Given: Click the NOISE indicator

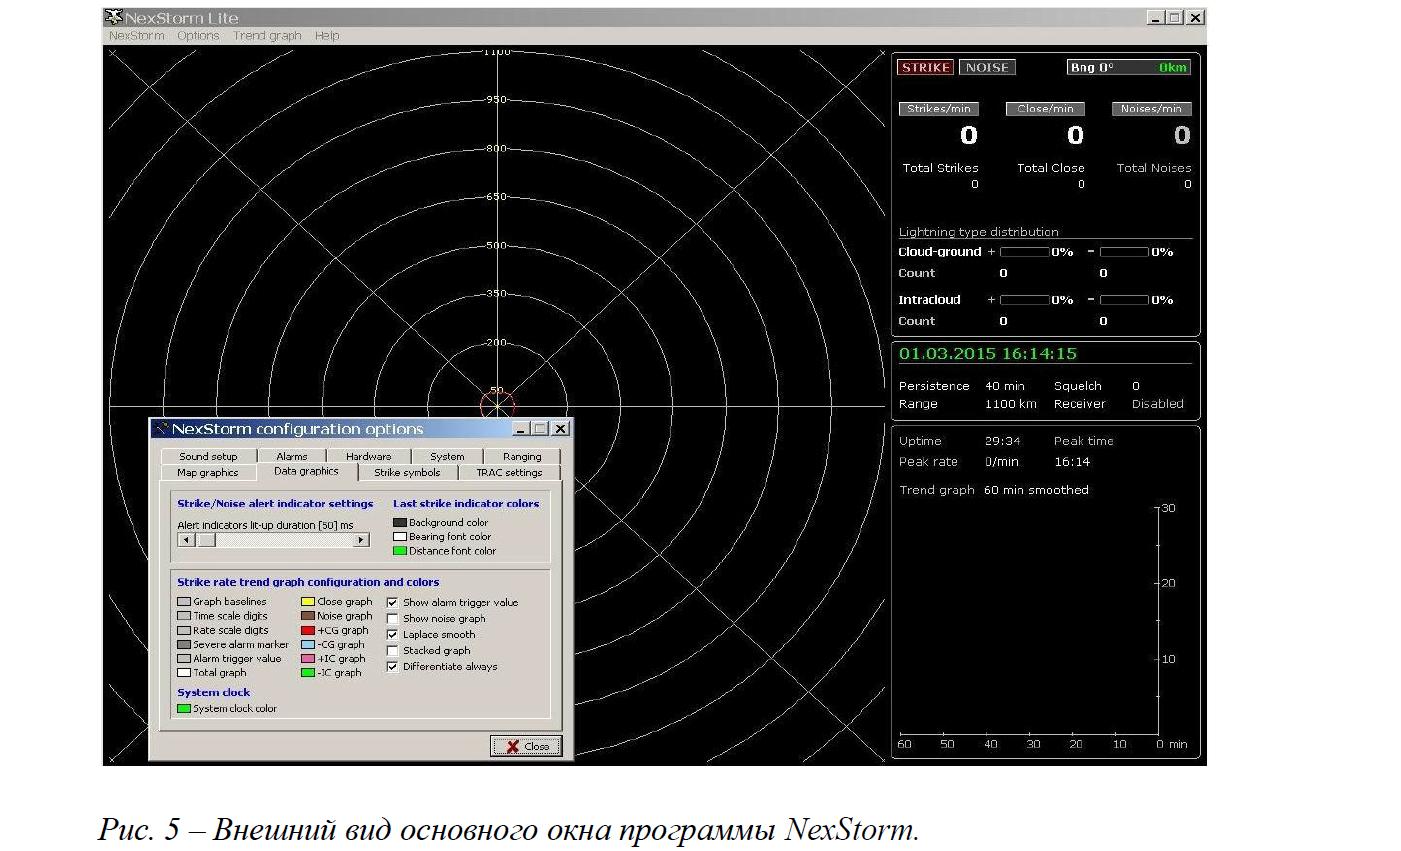Looking at the screenshot, I should point(987,68).
